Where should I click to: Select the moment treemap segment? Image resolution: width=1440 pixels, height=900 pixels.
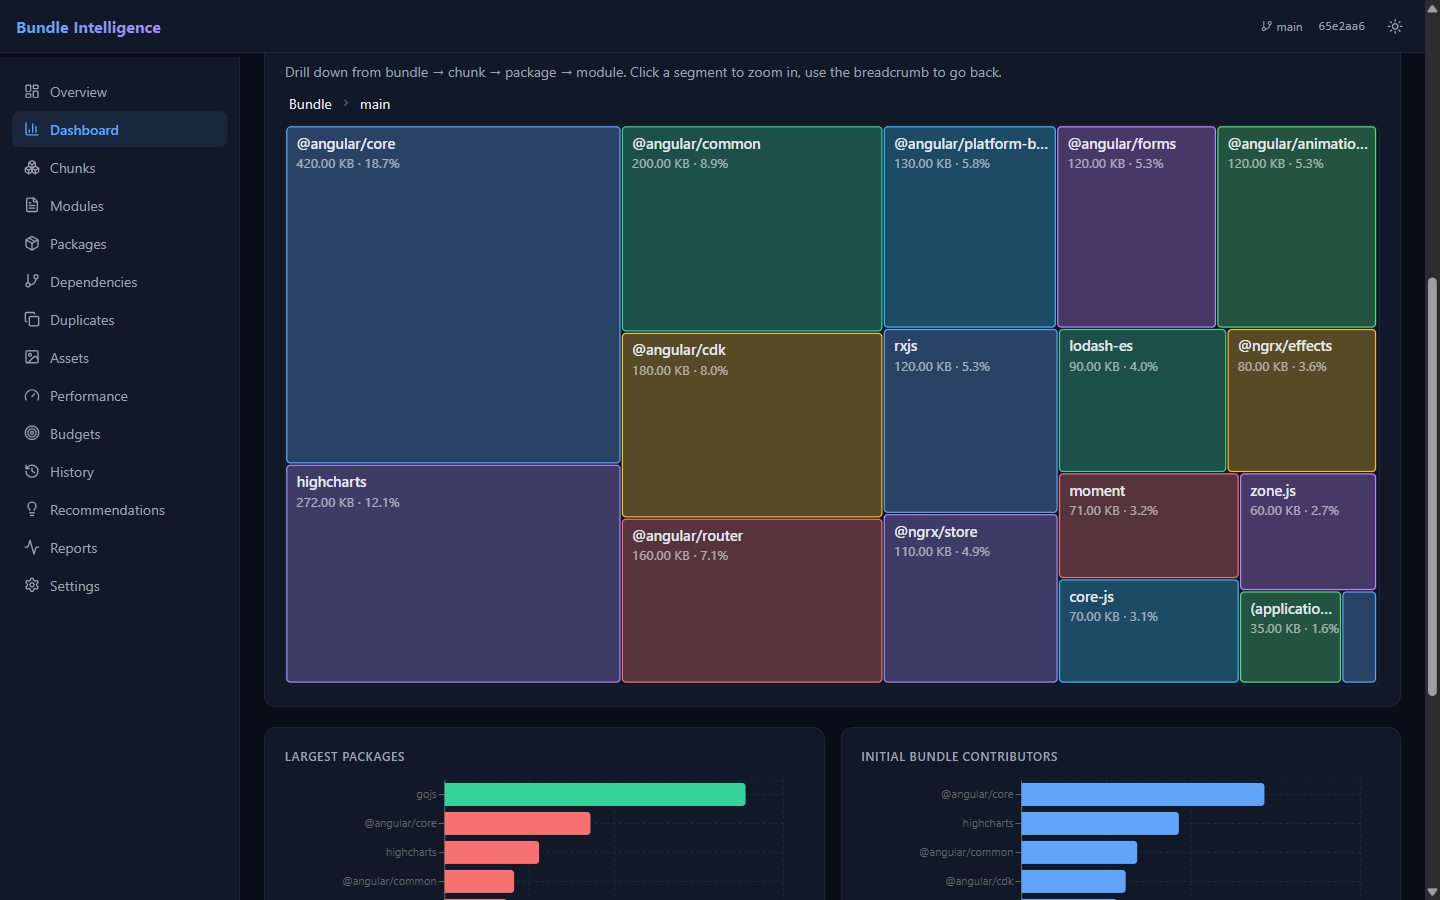(x=1148, y=526)
